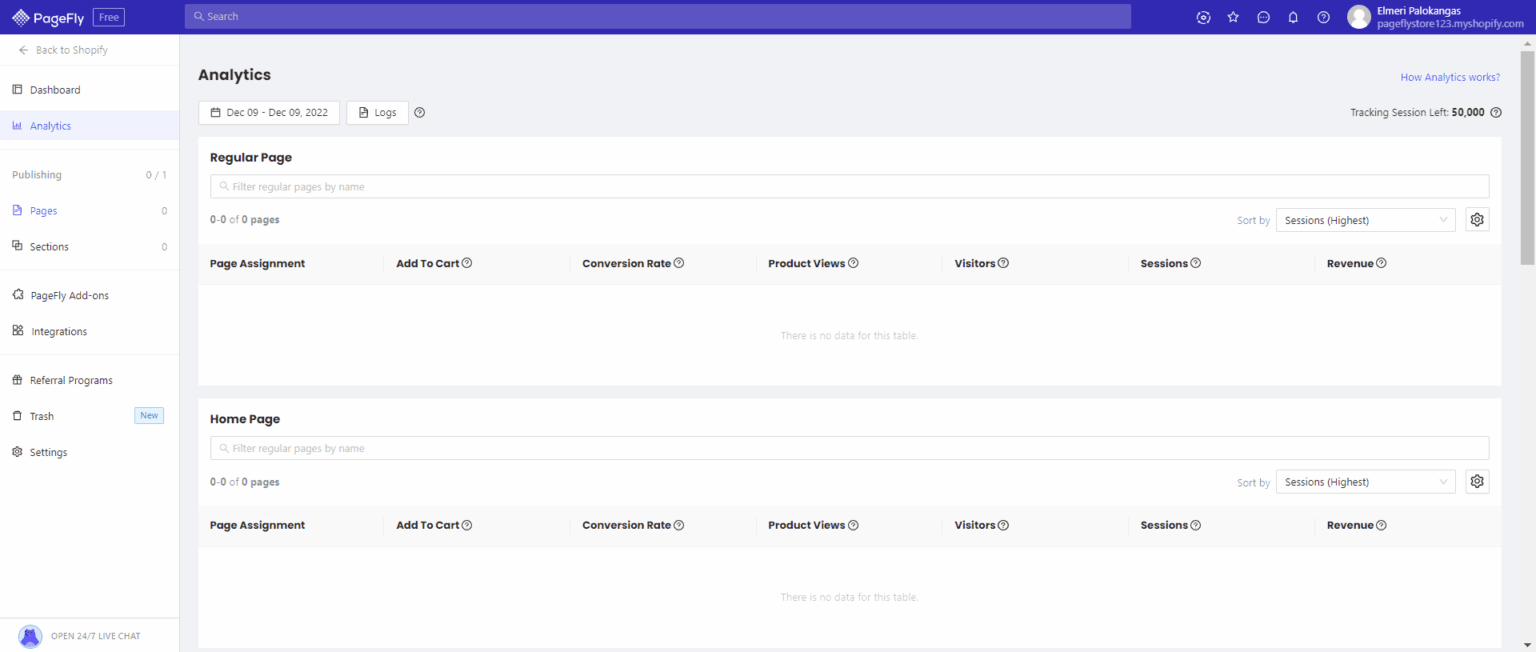
Task: Open the chat messages icon in top bar
Action: (1263, 17)
